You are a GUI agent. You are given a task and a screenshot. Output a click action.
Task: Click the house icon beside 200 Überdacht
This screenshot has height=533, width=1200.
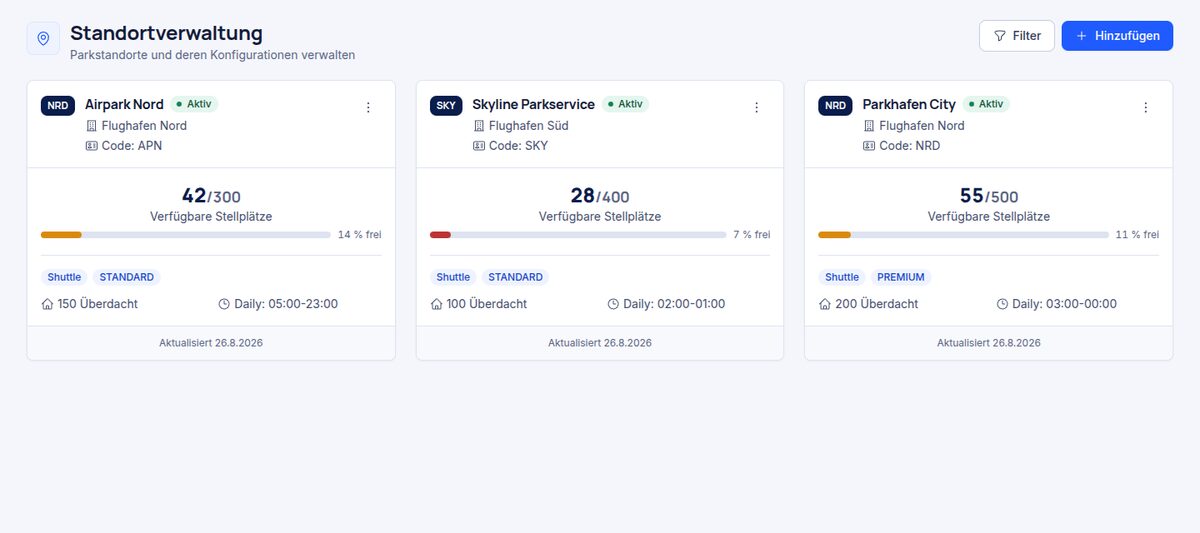[x=826, y=304]
